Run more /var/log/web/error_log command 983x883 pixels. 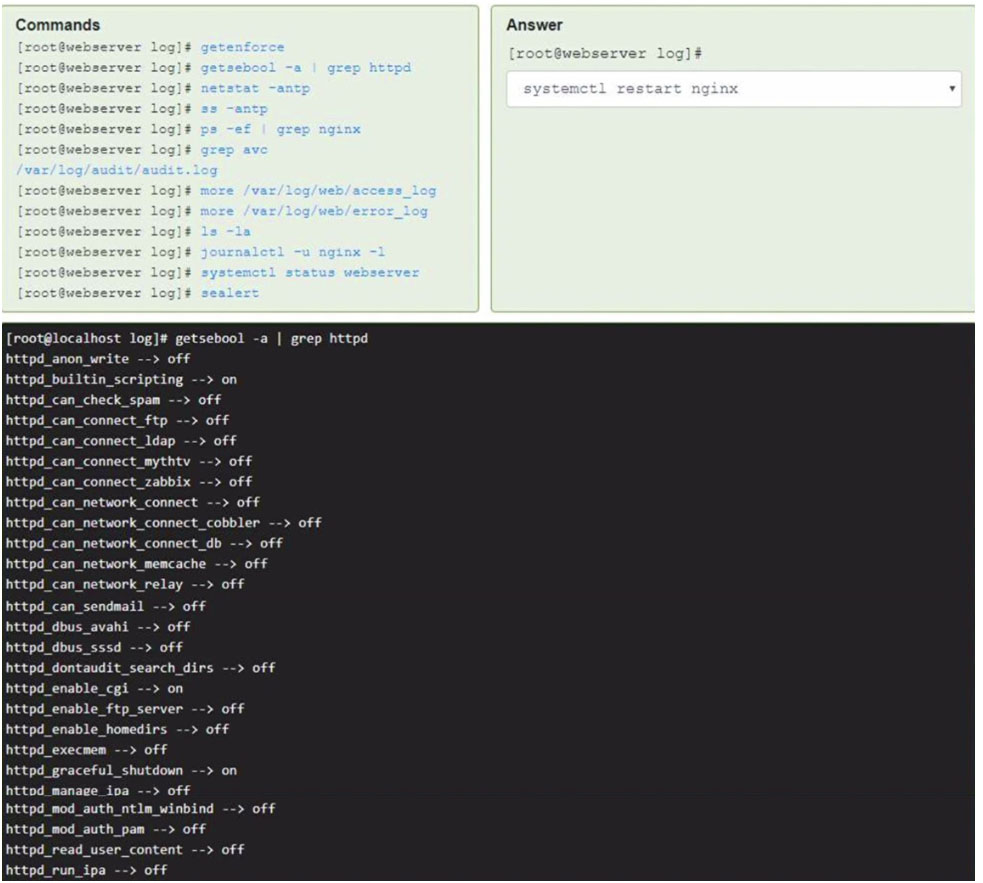point(314,211)
